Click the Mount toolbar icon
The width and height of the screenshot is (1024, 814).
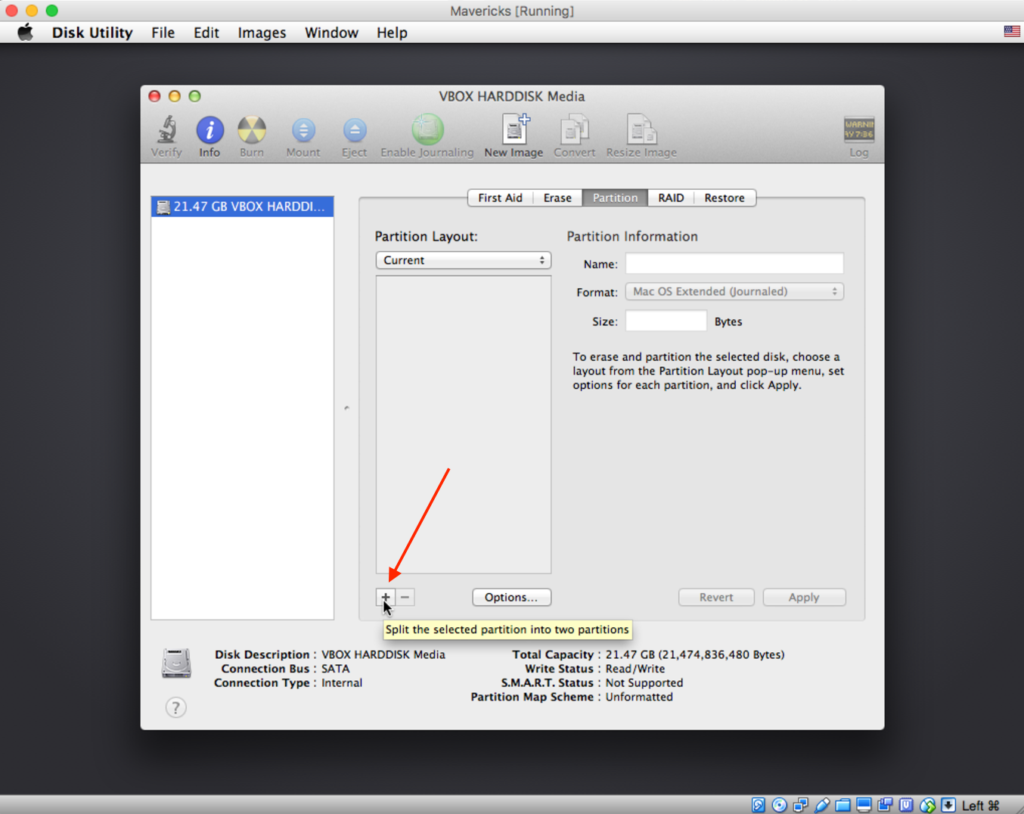[x=303, y=131]
